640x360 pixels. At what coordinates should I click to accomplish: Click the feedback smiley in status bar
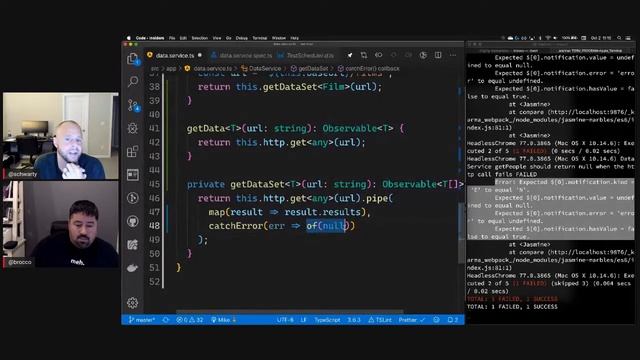[436, 320]
